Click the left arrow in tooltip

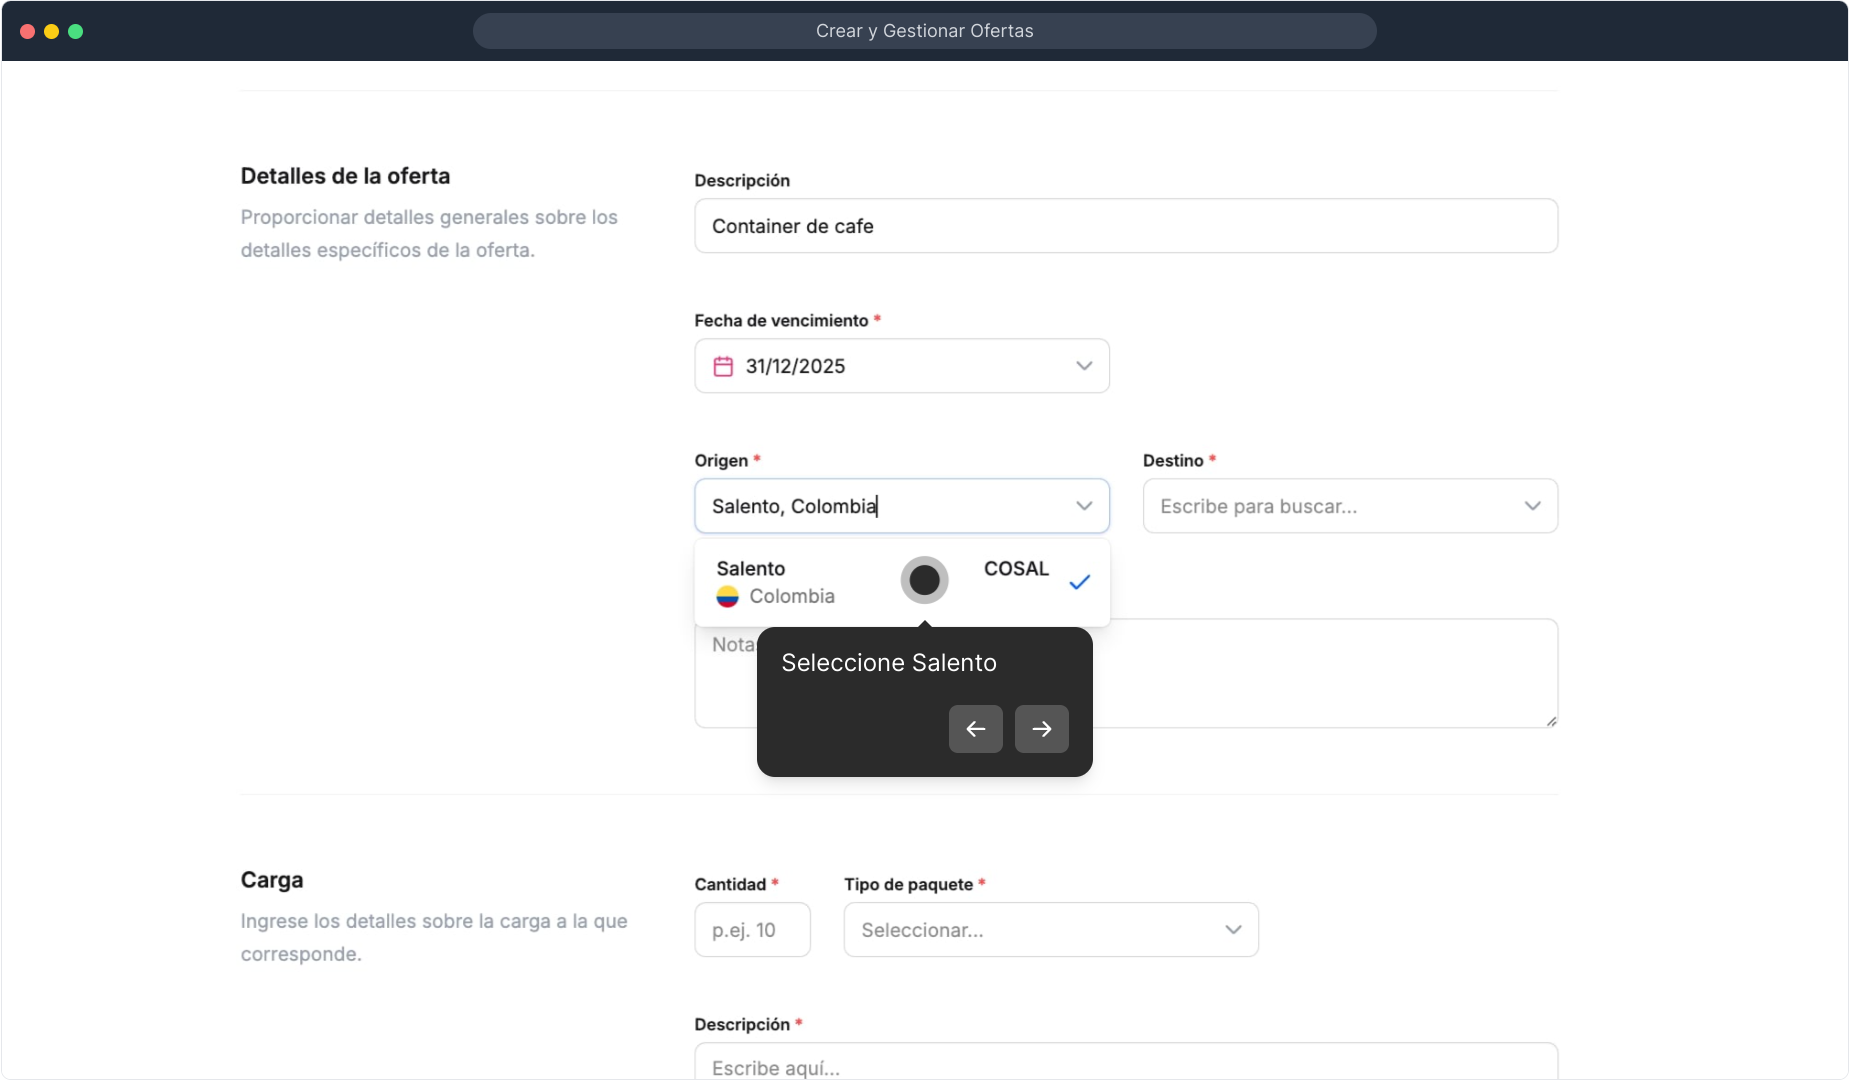tap(975, 729)
